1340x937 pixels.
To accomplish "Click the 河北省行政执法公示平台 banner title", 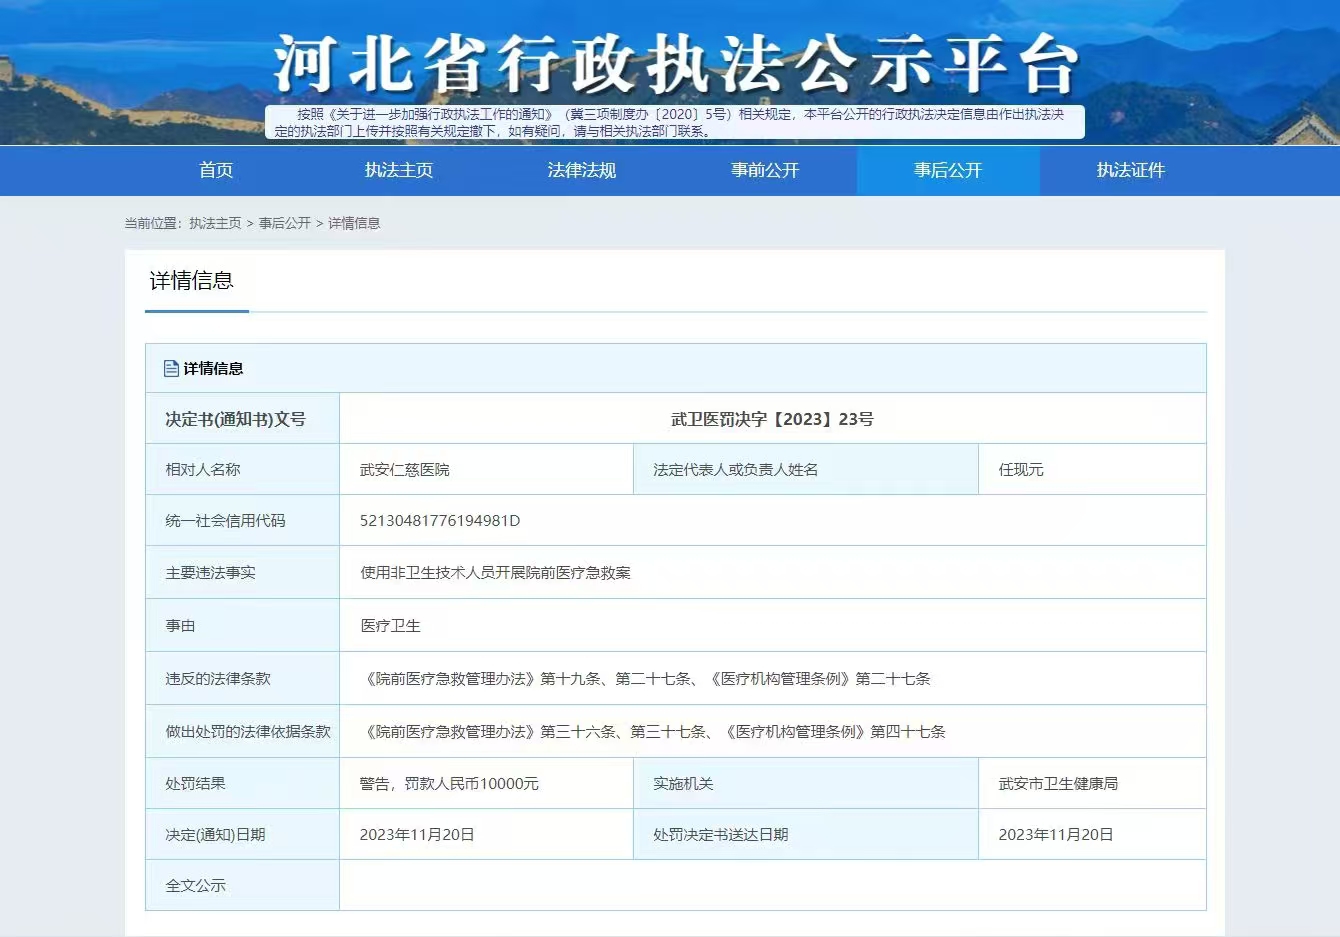I will tap(676, 65).
